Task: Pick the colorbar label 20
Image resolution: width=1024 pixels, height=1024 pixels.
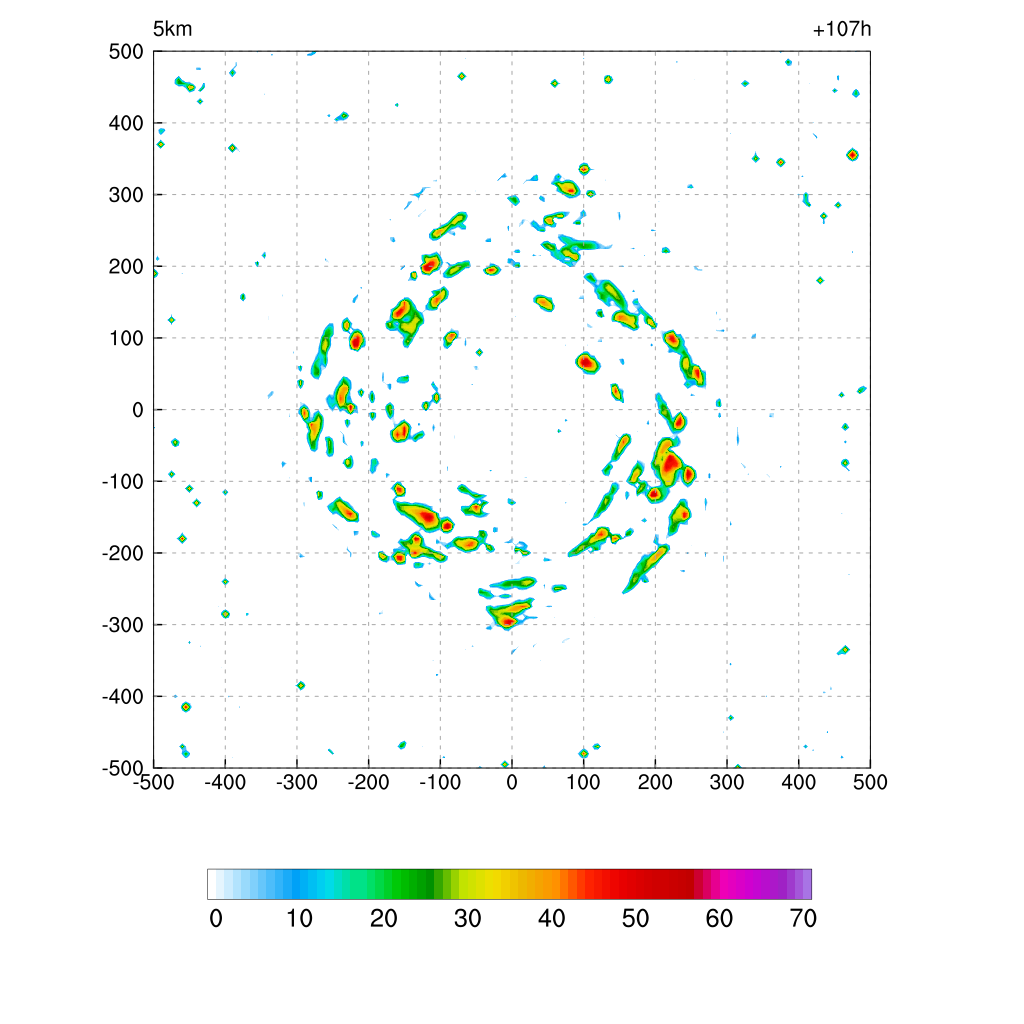Action: [384, 919]
